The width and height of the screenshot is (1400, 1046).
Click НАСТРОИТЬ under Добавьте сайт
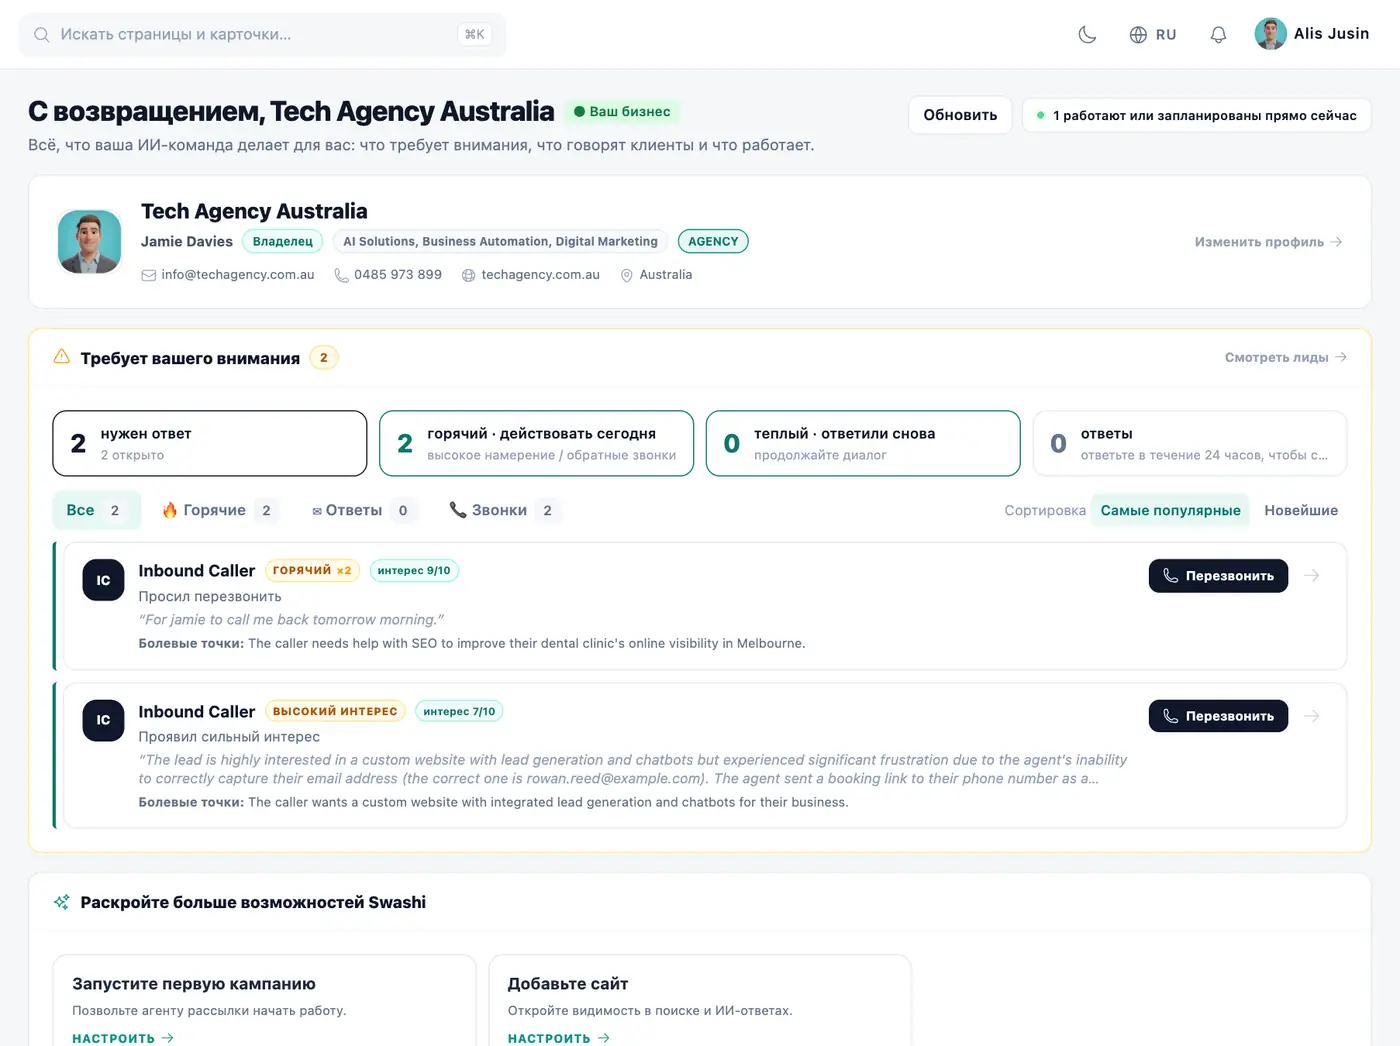(559, 1038)
